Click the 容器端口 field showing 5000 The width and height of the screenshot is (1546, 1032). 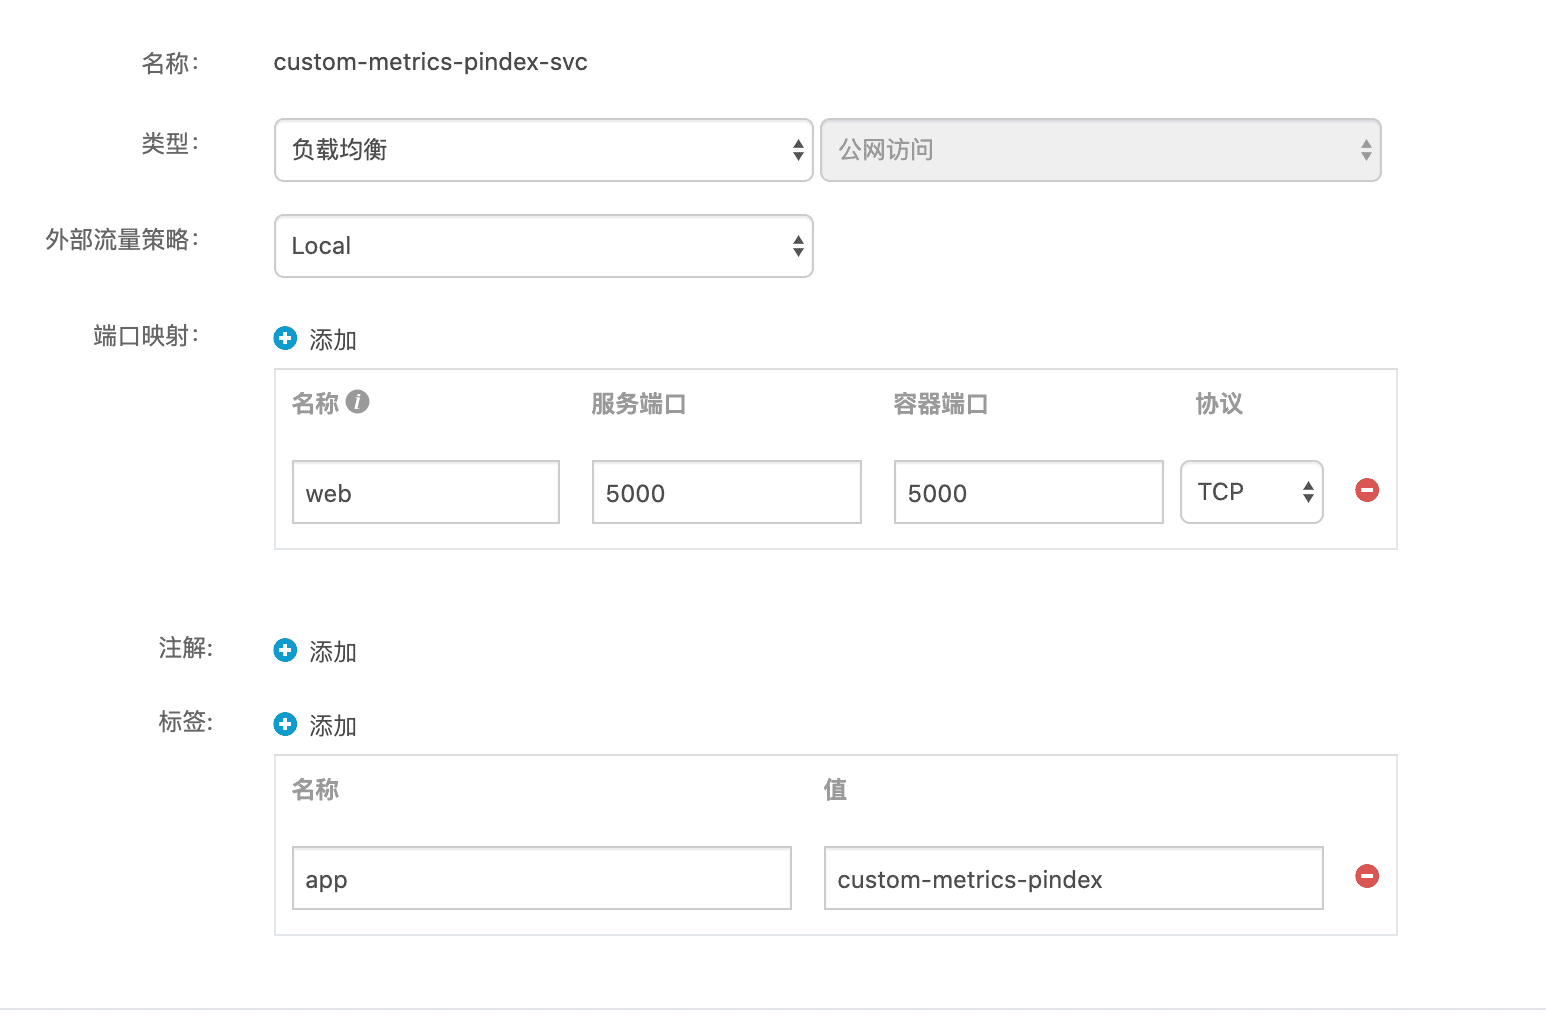1027,491
